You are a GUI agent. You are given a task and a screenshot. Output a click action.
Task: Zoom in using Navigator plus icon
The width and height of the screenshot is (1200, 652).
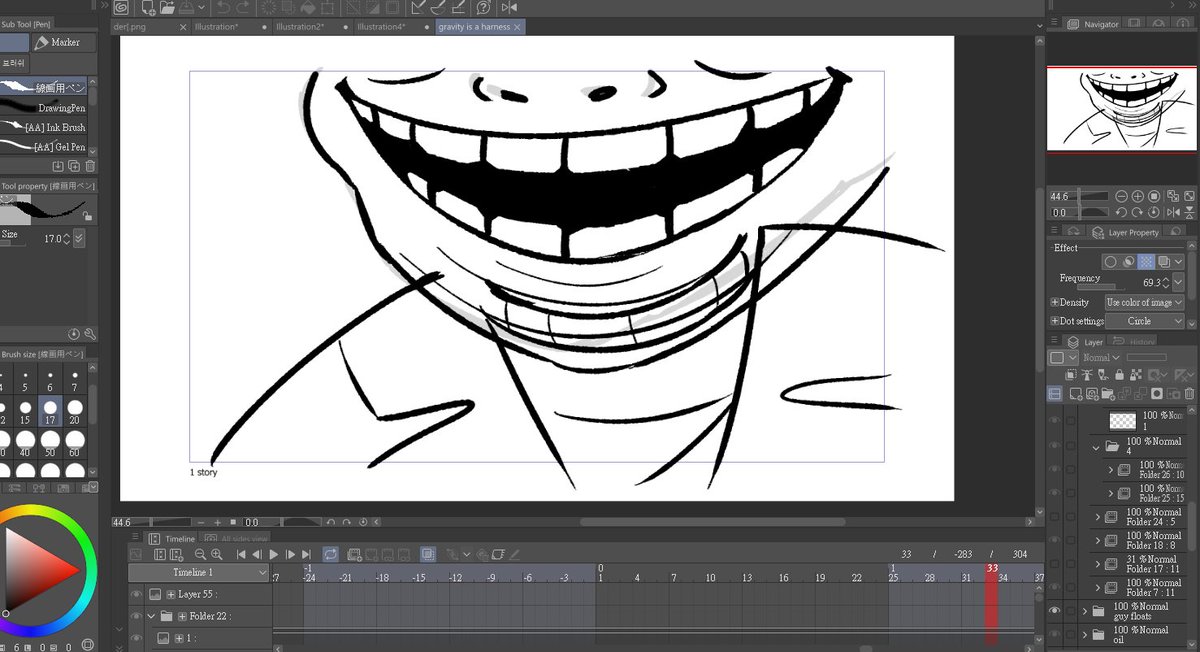pyautogui.click(x=1138, y=197)
